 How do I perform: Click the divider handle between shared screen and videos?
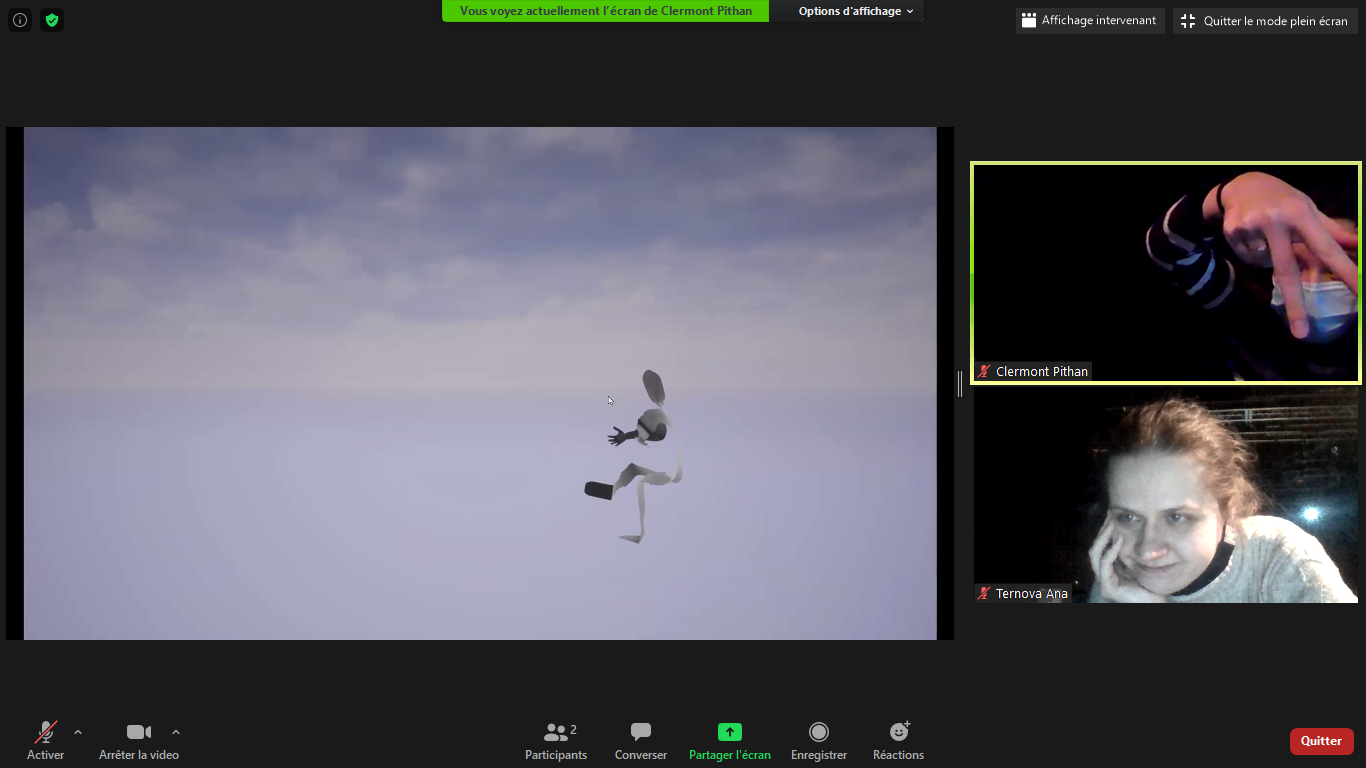(960, 383)
